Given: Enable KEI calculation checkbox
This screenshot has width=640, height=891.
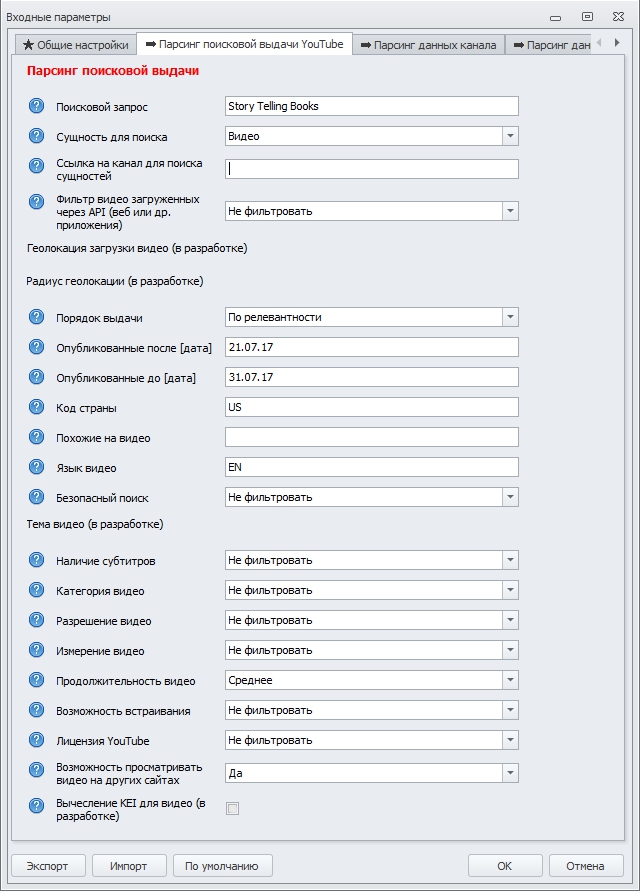Looking at the screenshot, I should coord(232,810).
